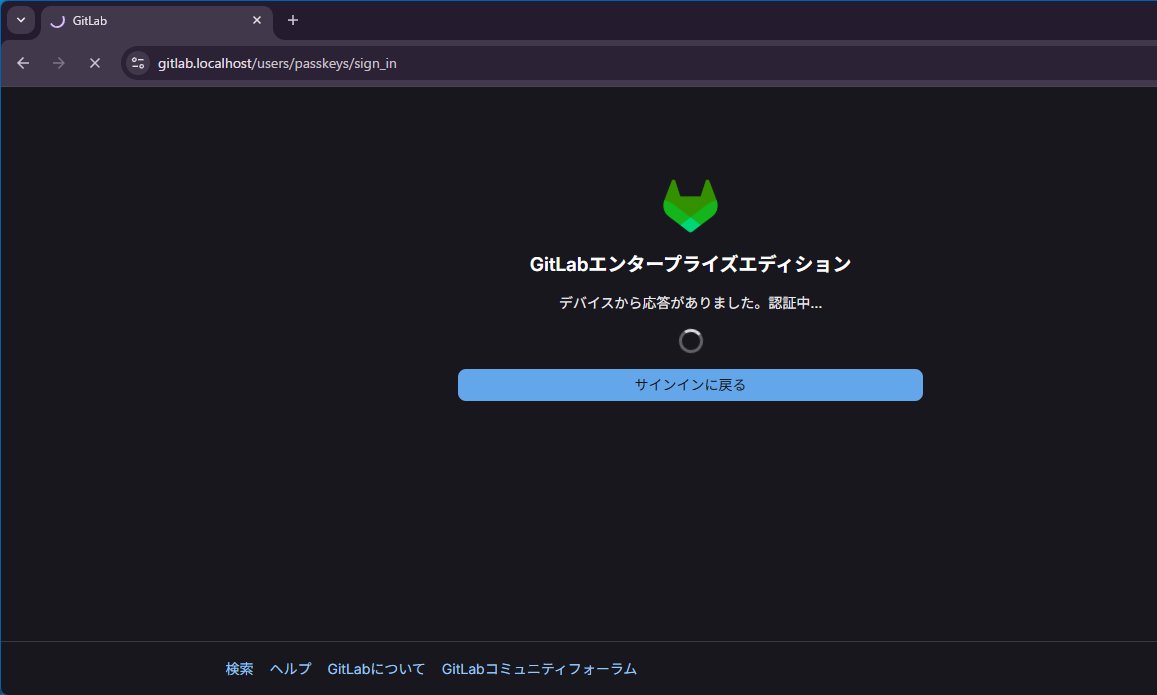1157x695 pixels.
Task: Open the GitLabについて footer link
Action: click(x=376, y=669)
